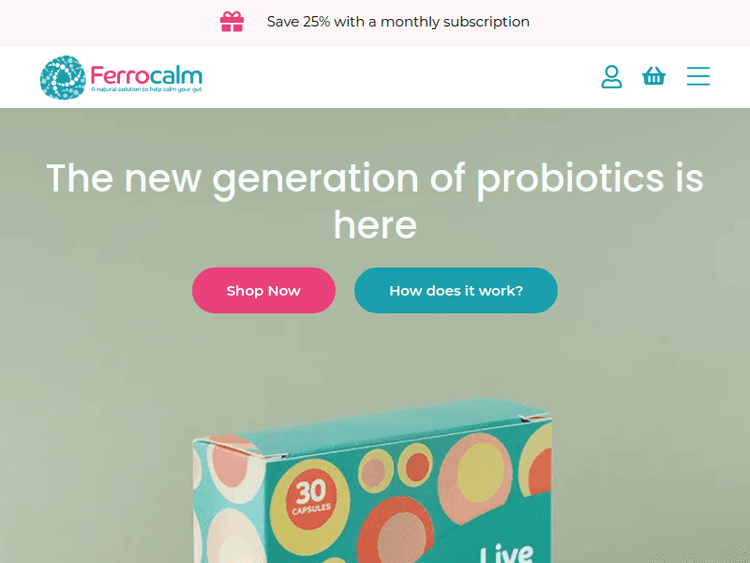
Task: Click the Ferrocalm wordmark text
Action: (146, 75)
